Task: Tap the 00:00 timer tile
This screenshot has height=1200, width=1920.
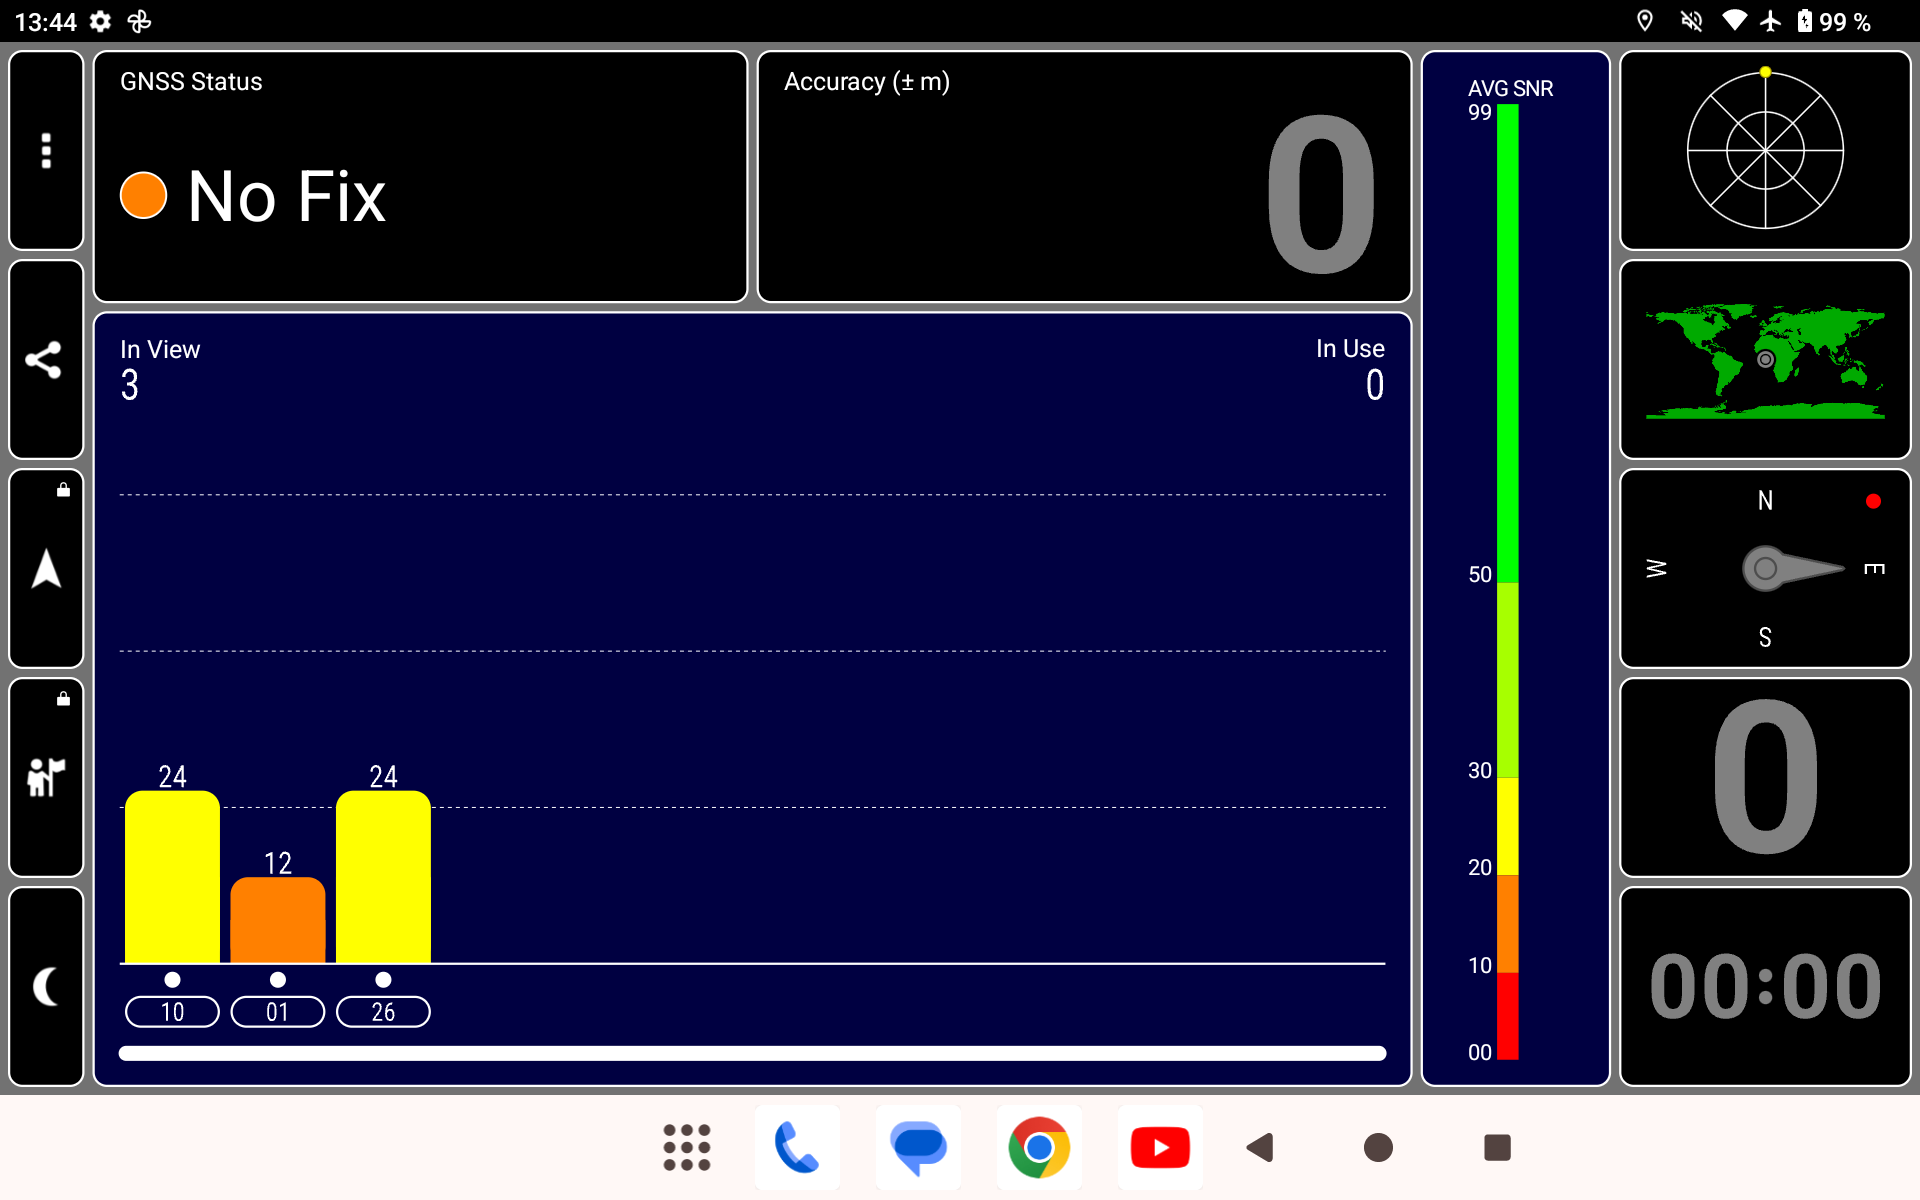Action: coord(1764,986)
